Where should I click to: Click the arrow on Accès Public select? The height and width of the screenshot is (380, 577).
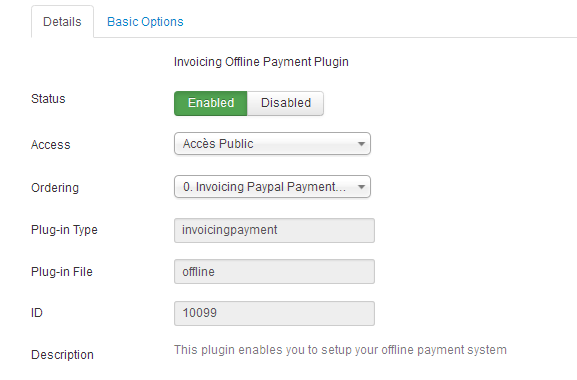[361, 144]
